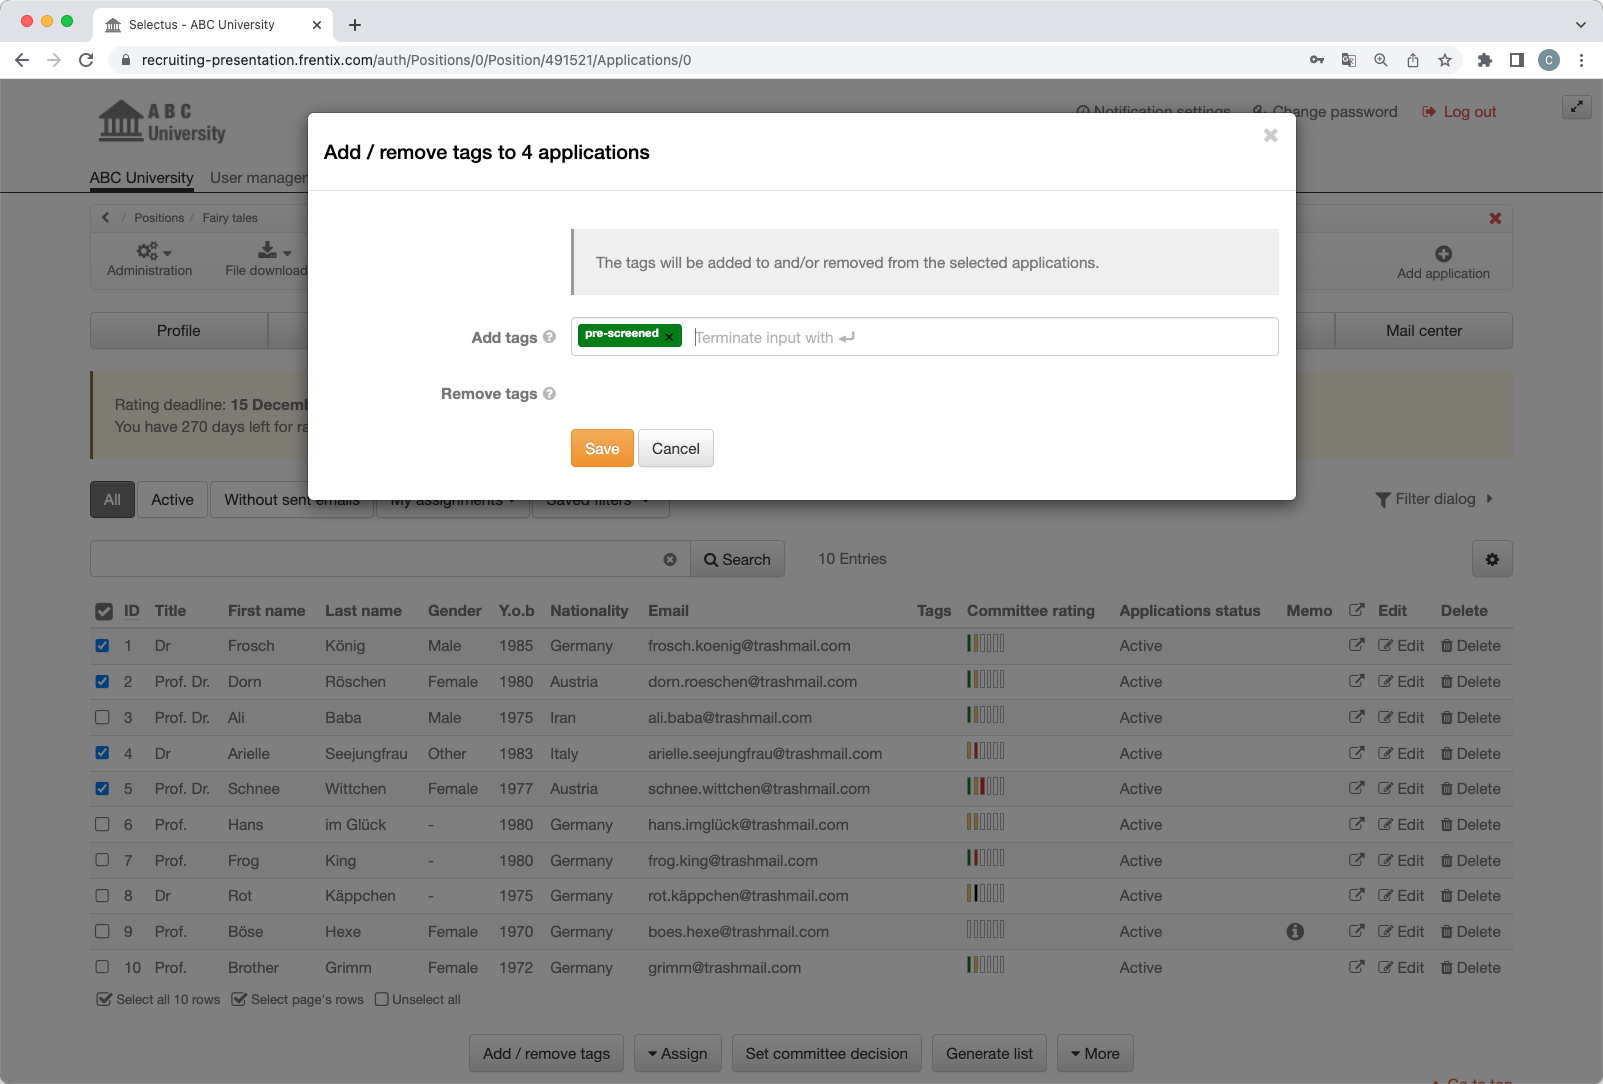Edit Rot Käppchen application
The image size is (1603, 1084).
(x=1400, y=896)
